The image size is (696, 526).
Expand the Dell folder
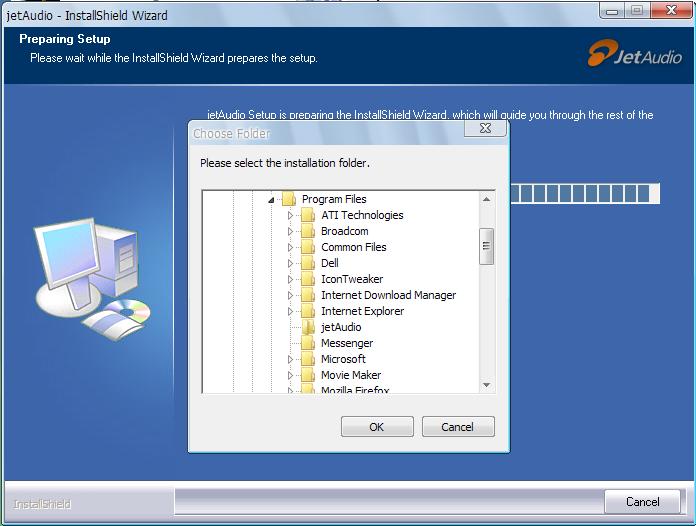(290, 263)
